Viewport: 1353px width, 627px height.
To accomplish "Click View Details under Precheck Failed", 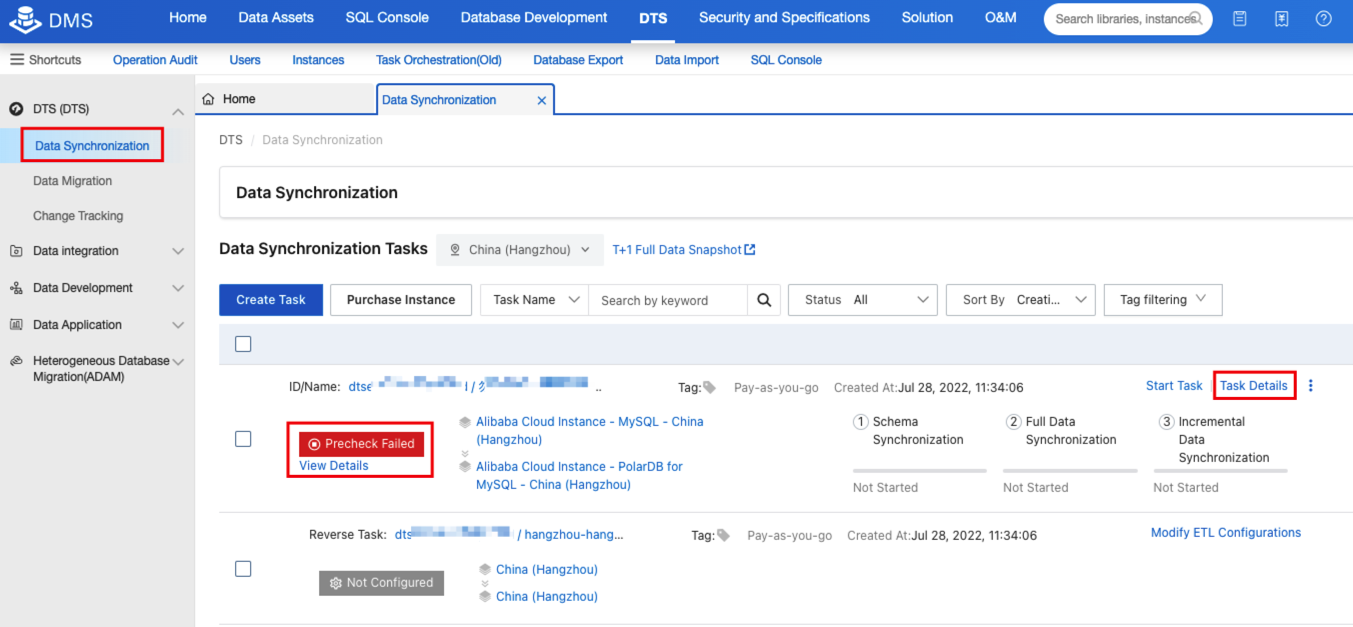I will click(x=334, y=466).
